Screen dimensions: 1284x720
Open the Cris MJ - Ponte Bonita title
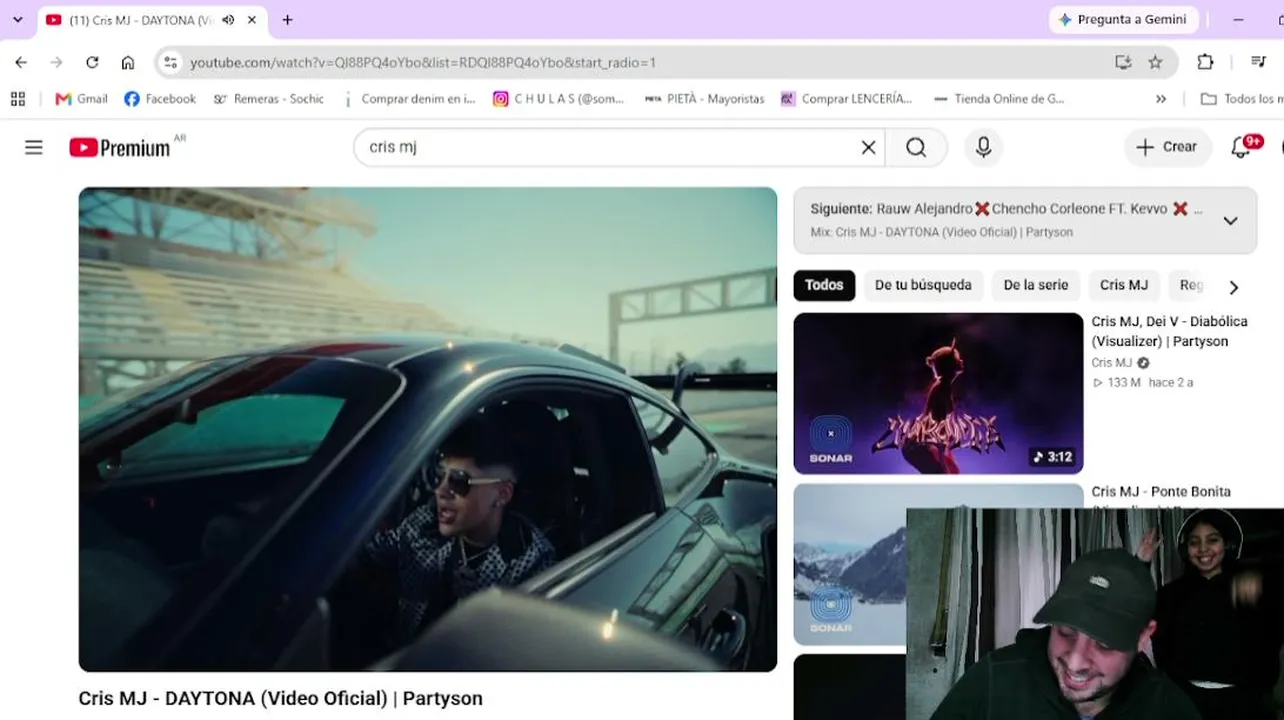[x=1161, y=492]
